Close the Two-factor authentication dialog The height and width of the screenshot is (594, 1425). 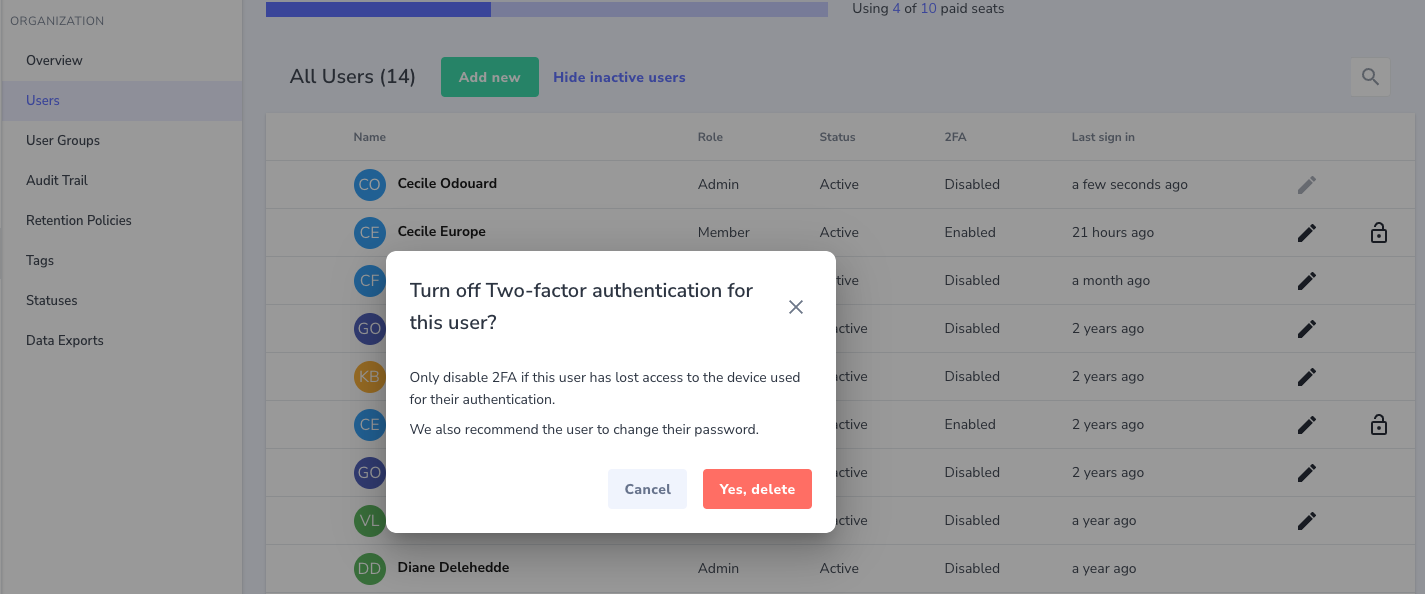click(796, 307)
